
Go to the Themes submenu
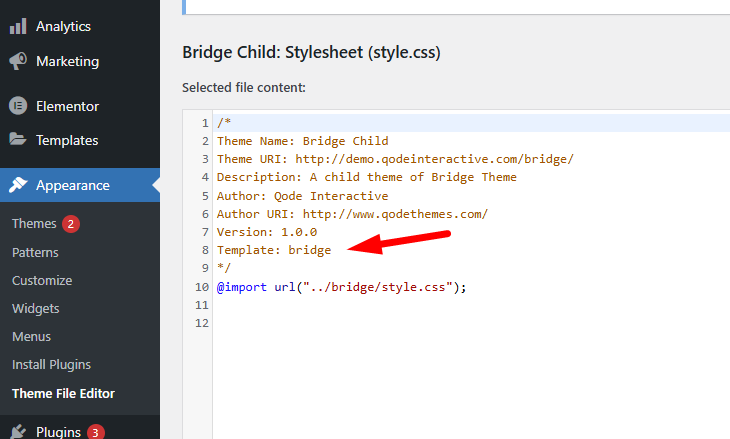34,224
